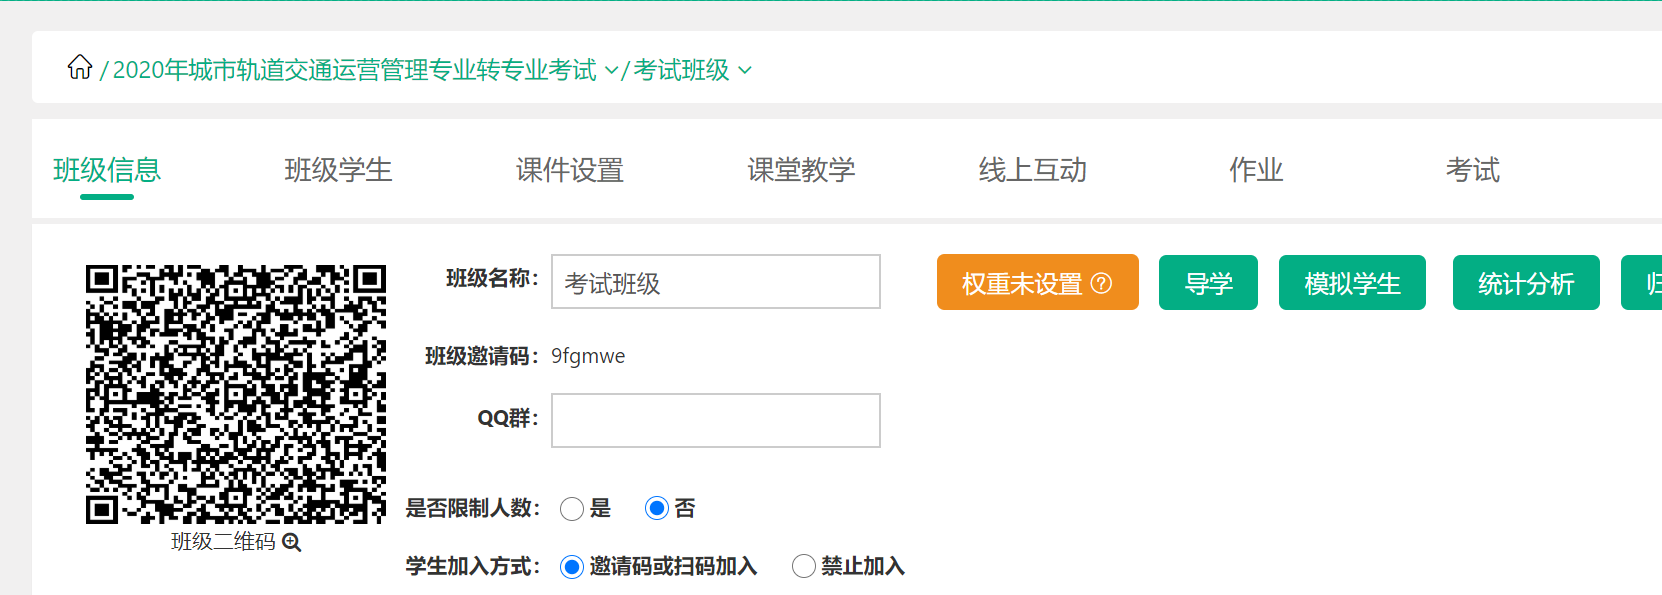Viewport: 1662px width, 595px height.
Task: Switch to the 作业 tab
Action: (x=1256, y=170)
